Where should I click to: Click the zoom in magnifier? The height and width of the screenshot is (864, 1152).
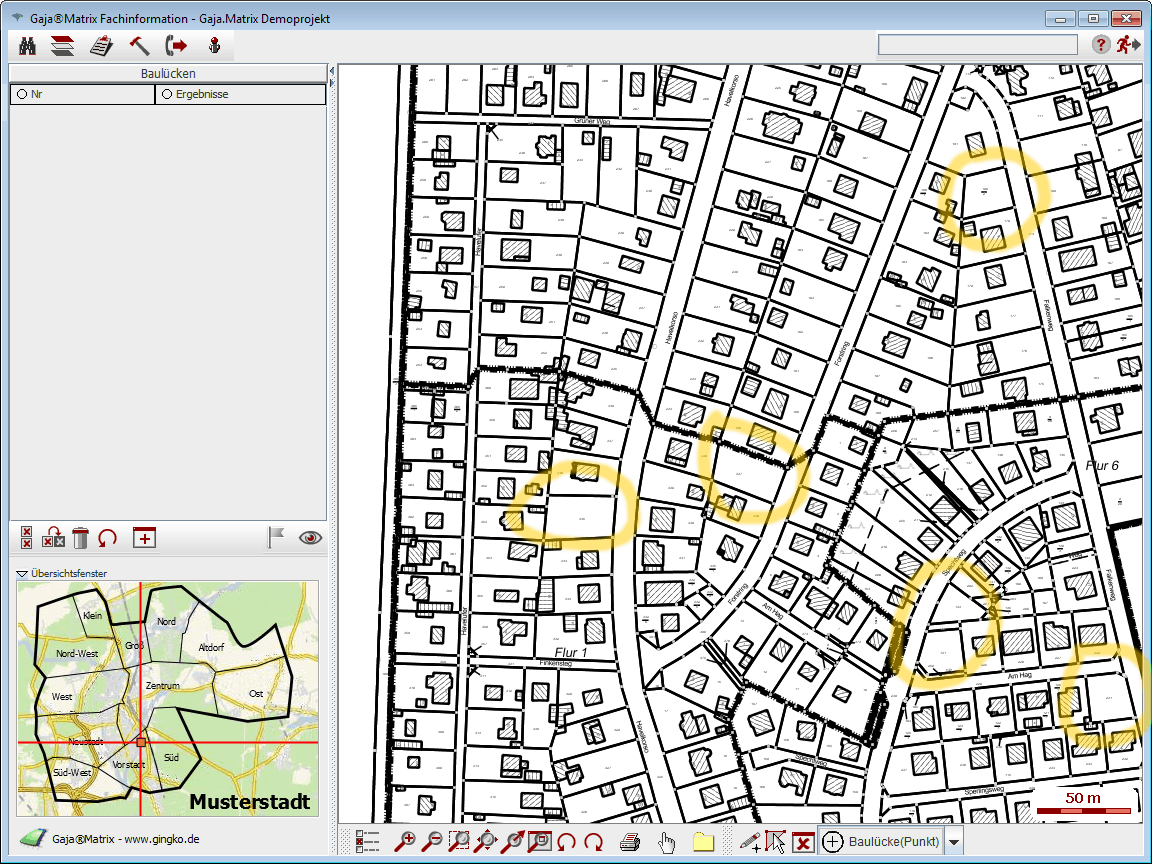point(406,842)
